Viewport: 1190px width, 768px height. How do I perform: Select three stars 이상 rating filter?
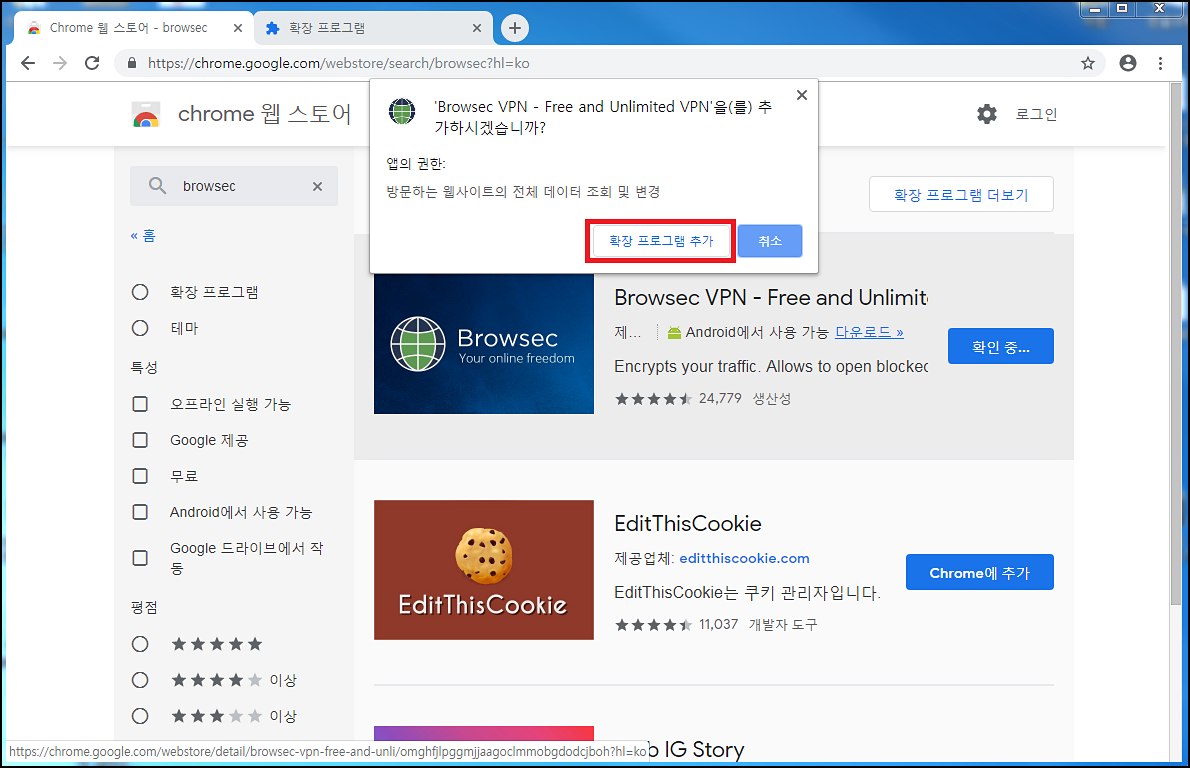(140, 716)
